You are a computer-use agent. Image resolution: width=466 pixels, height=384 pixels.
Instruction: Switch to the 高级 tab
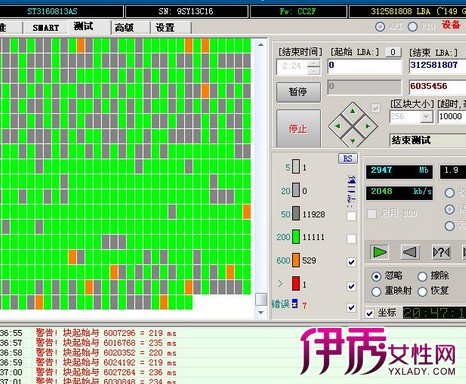pyautogui.click(x=124, y=28)
